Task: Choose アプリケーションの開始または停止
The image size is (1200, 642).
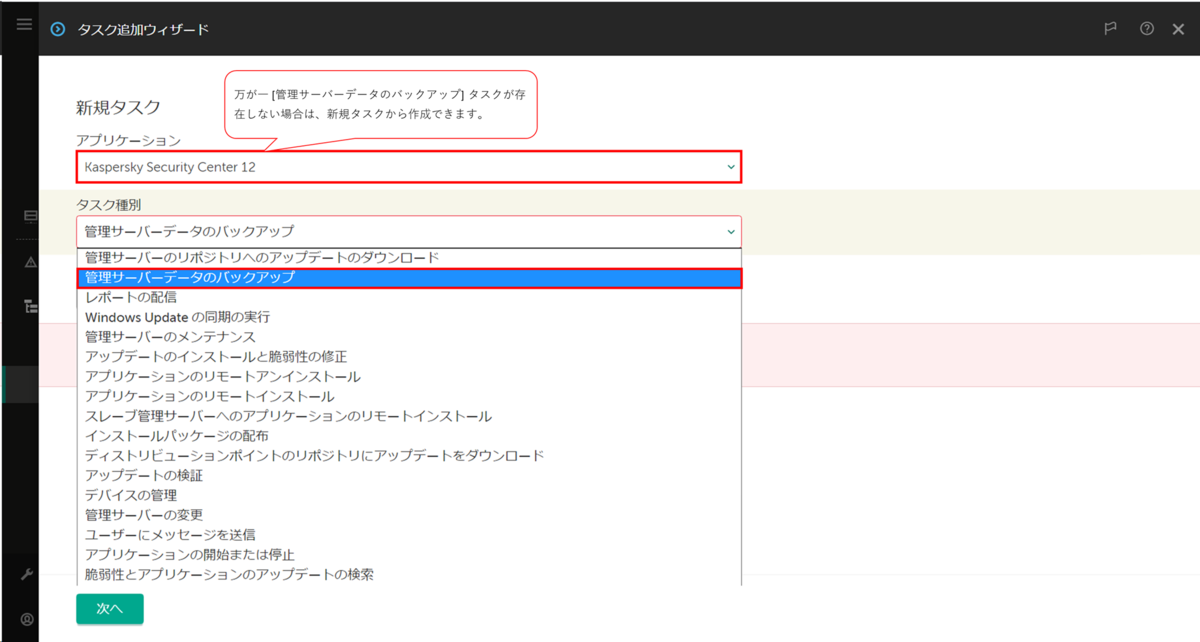Action: pos(409,555)
